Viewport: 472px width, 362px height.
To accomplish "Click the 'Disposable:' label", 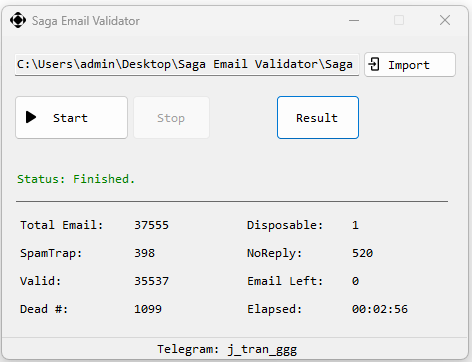I will click(285, 225).
